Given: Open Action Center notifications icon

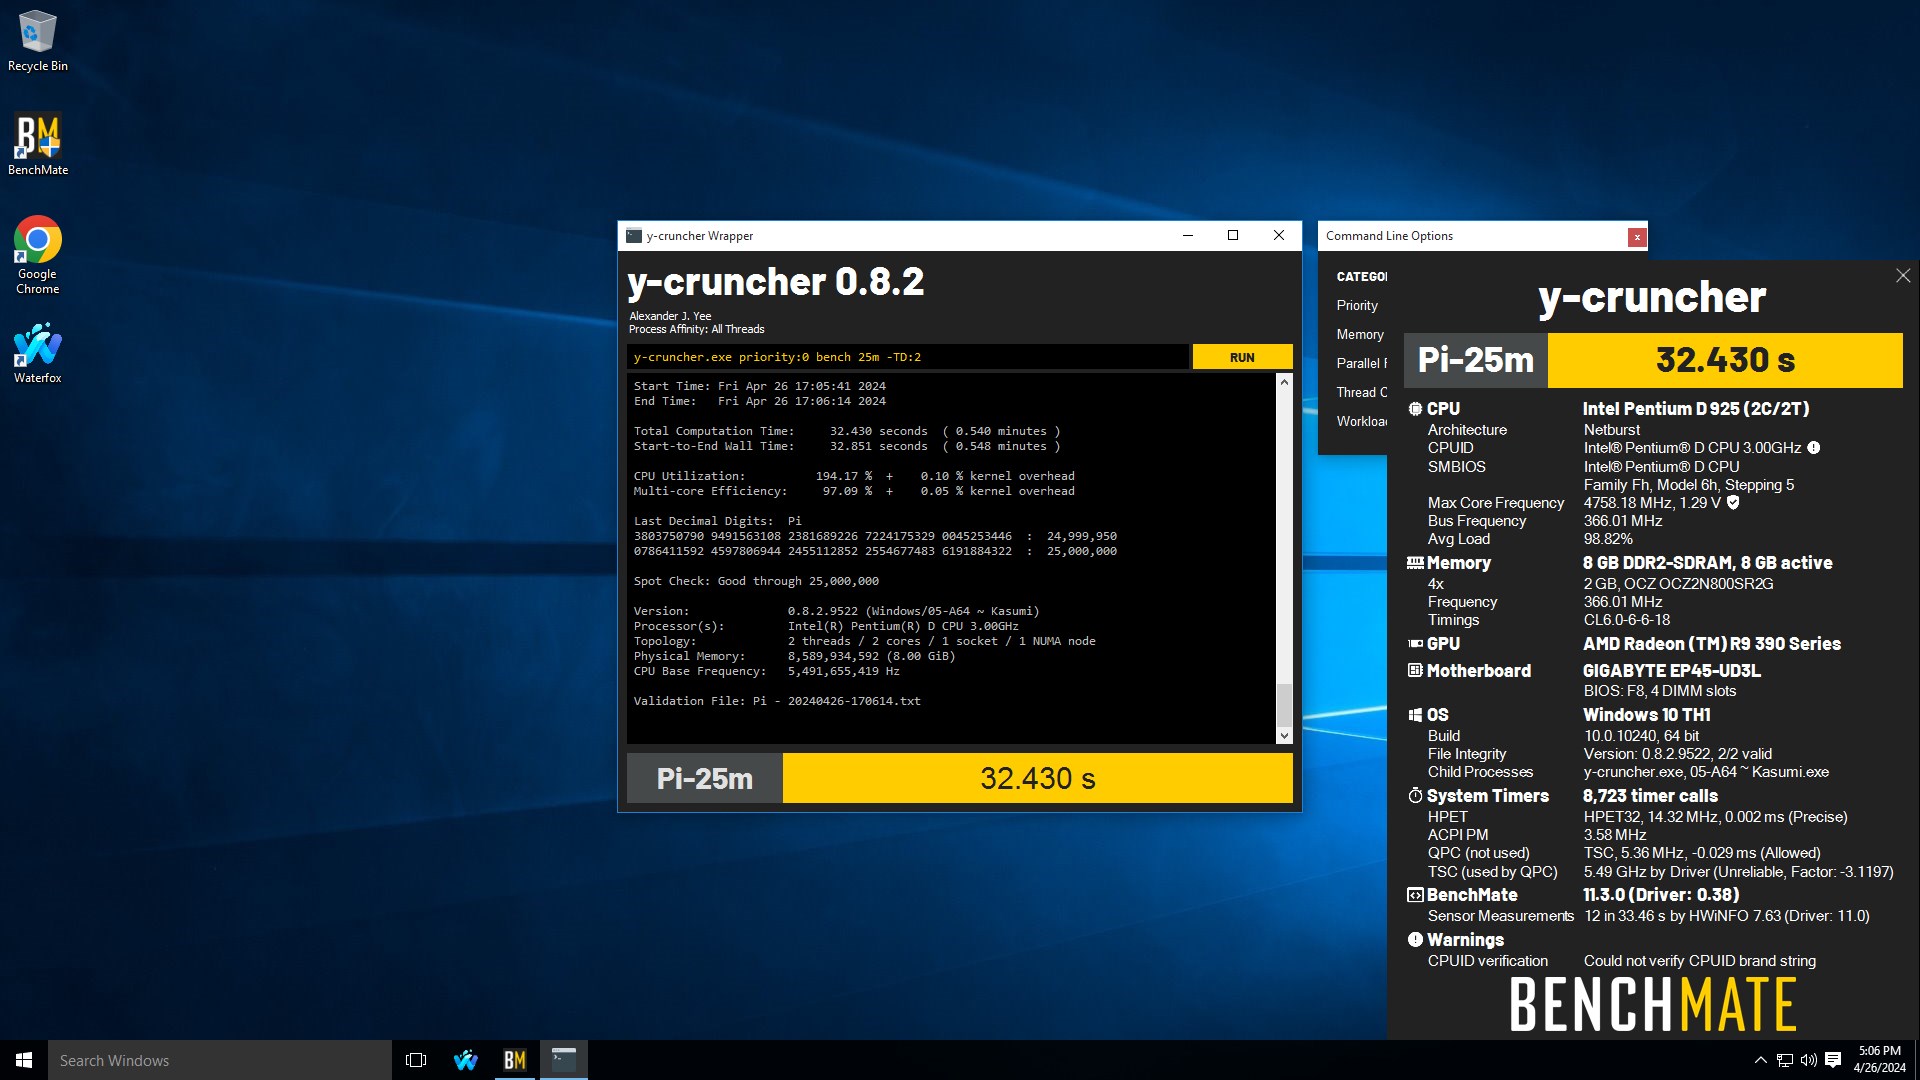Looking at the screenshot, I should [x=1833, y=1060].
